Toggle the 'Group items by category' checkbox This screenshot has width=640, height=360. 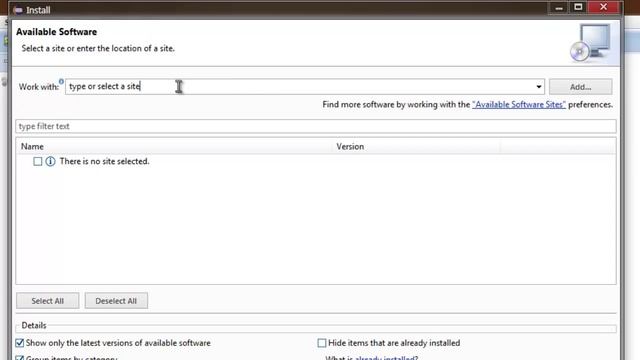pyautogui.click(x=20, y=358)
